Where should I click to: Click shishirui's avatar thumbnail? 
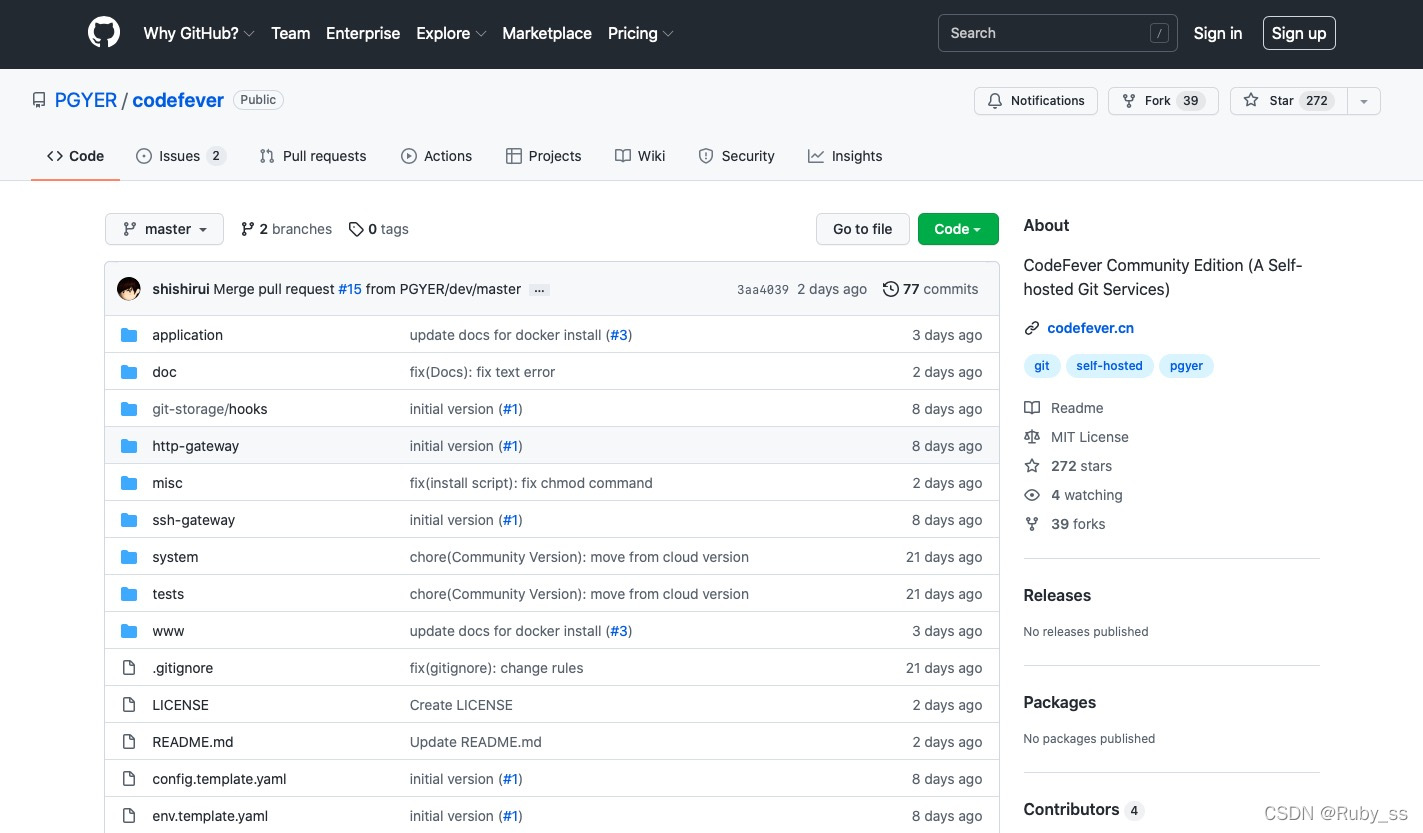129,289
